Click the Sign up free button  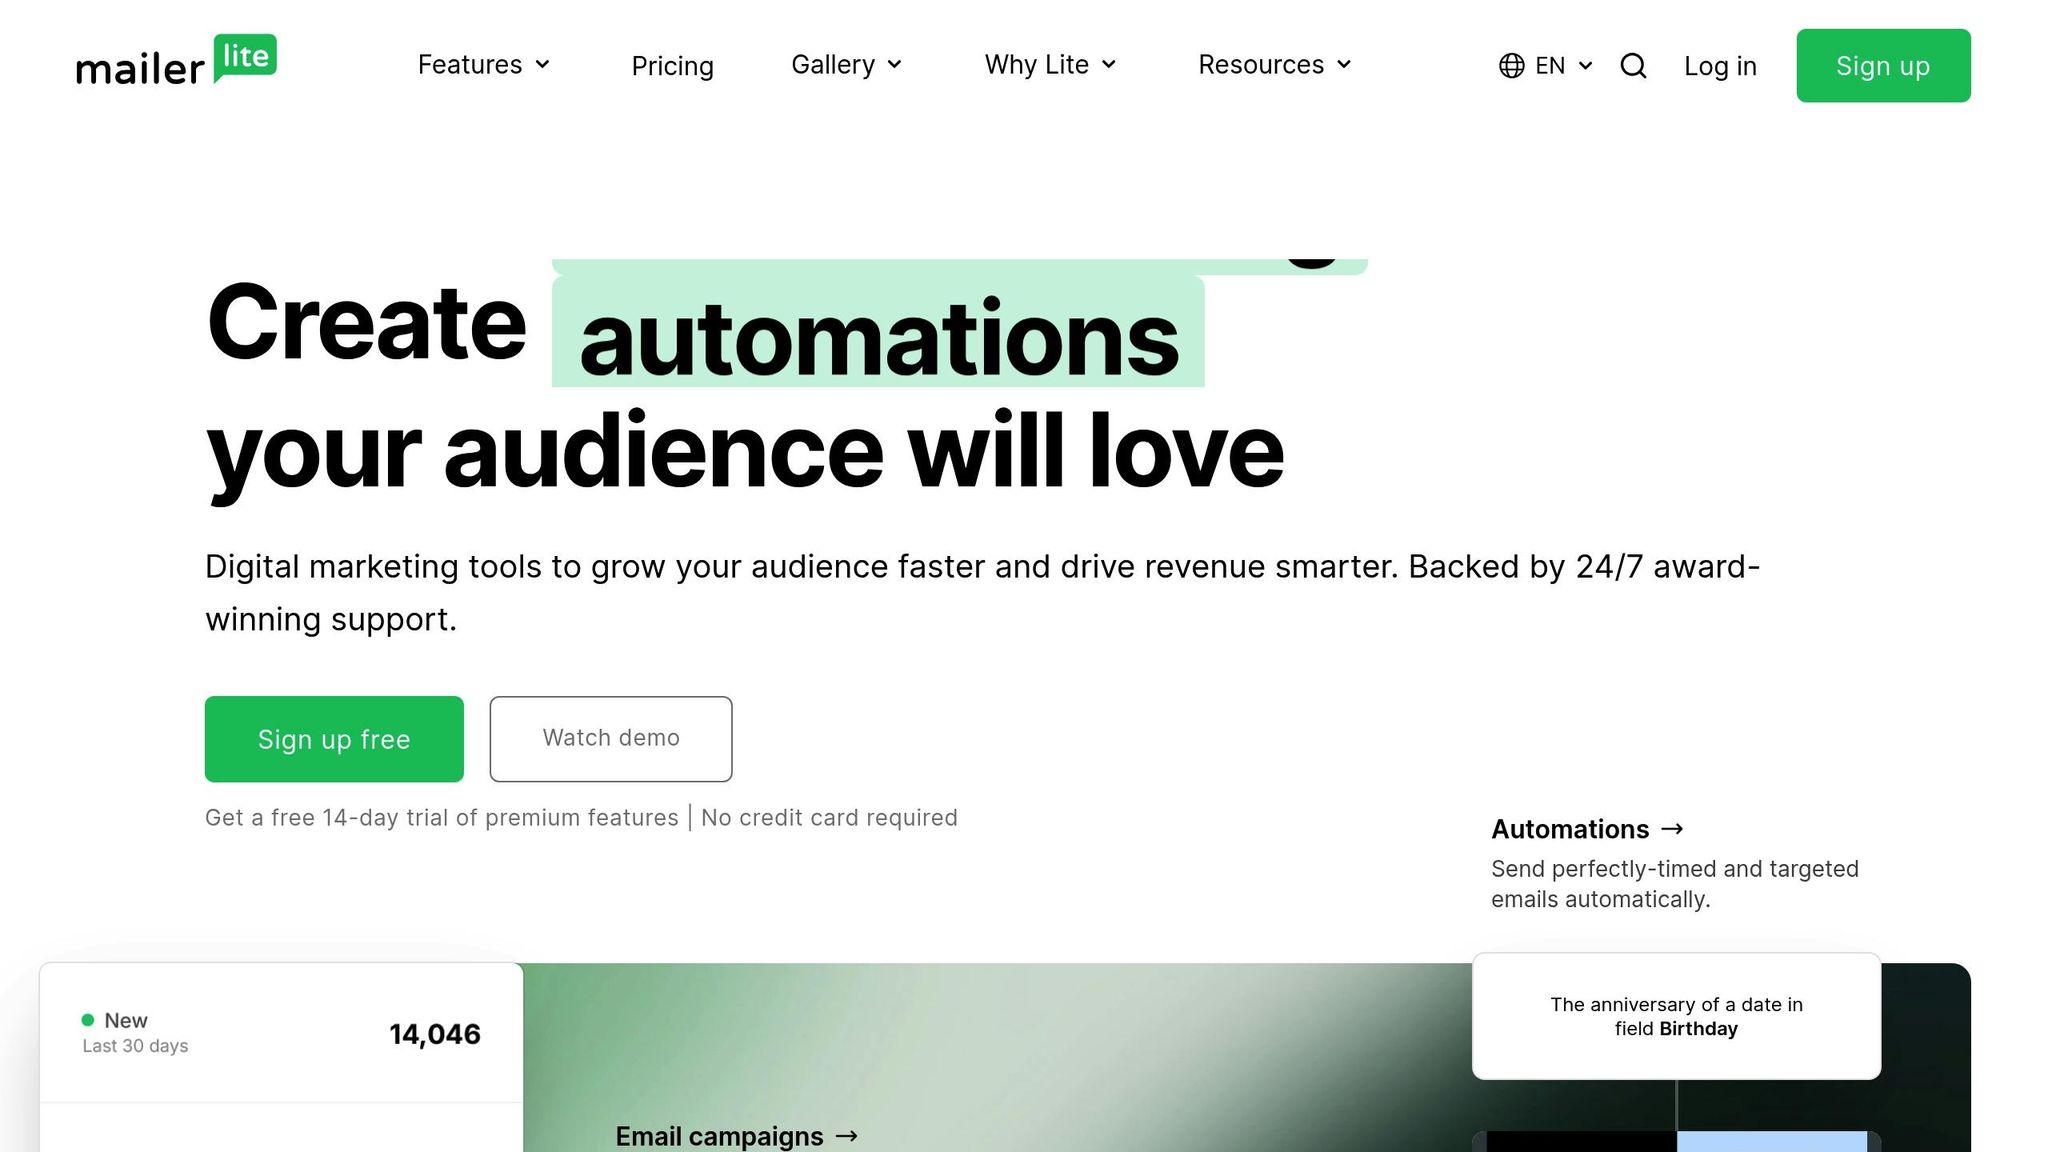click(334, 739)
